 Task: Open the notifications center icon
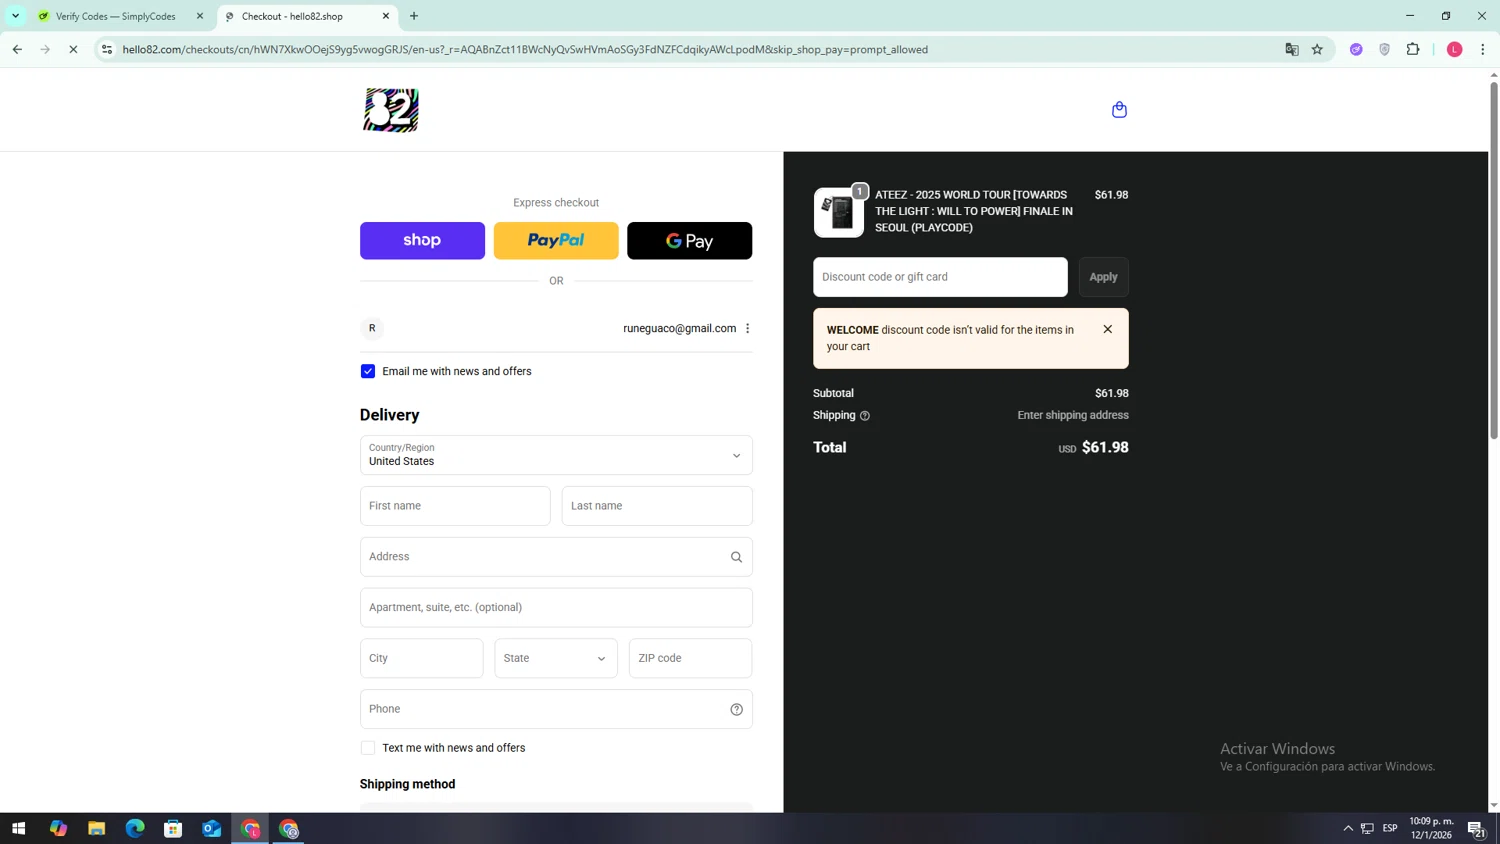click(x=1476, y=828)
